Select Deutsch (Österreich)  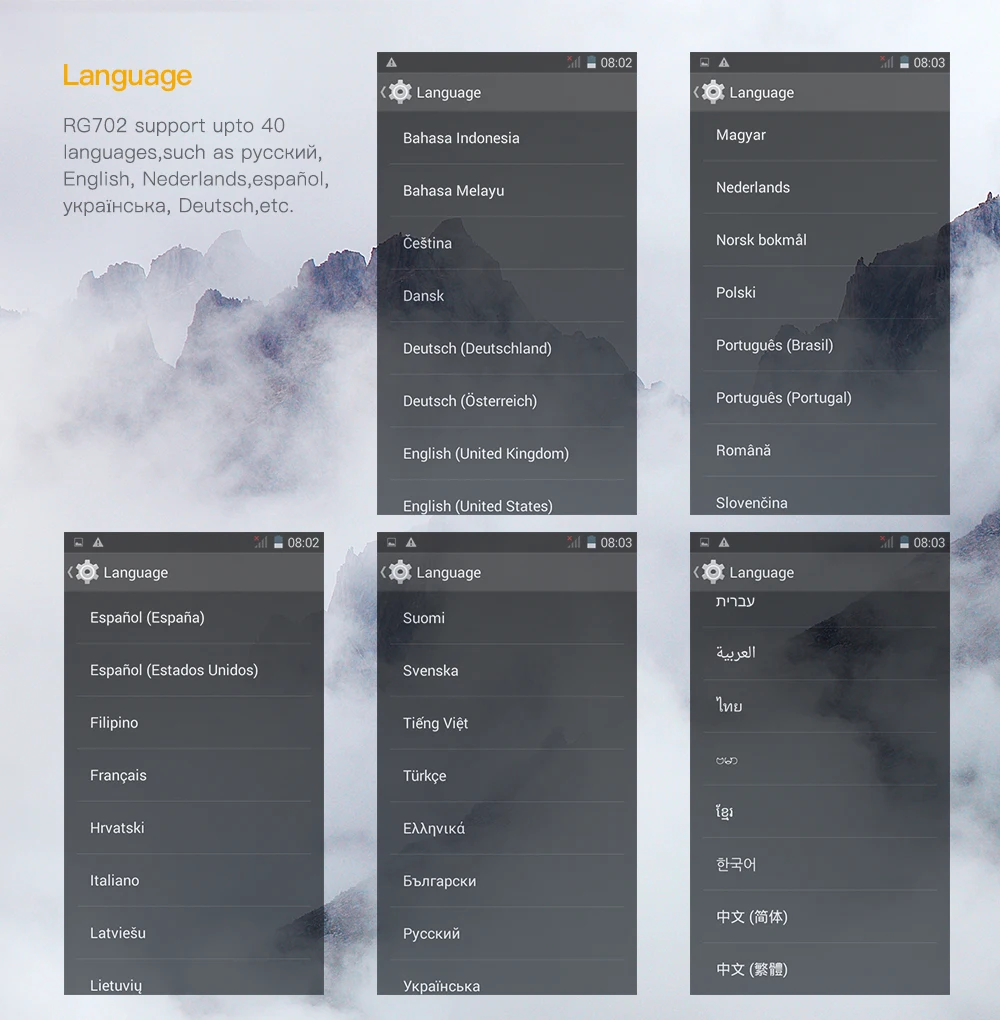(x=507, y=401)
